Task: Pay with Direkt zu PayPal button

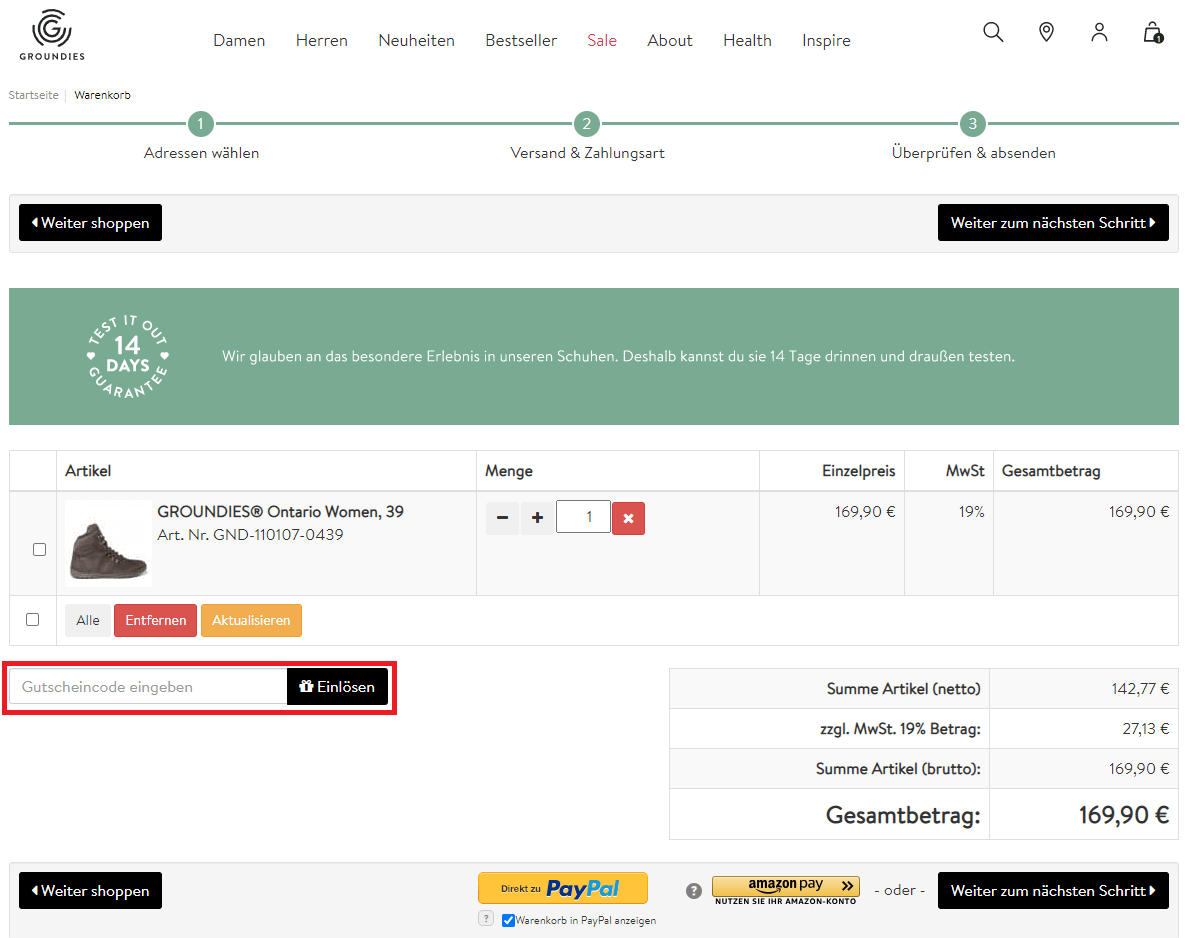Action: click(x=563, y=888)
